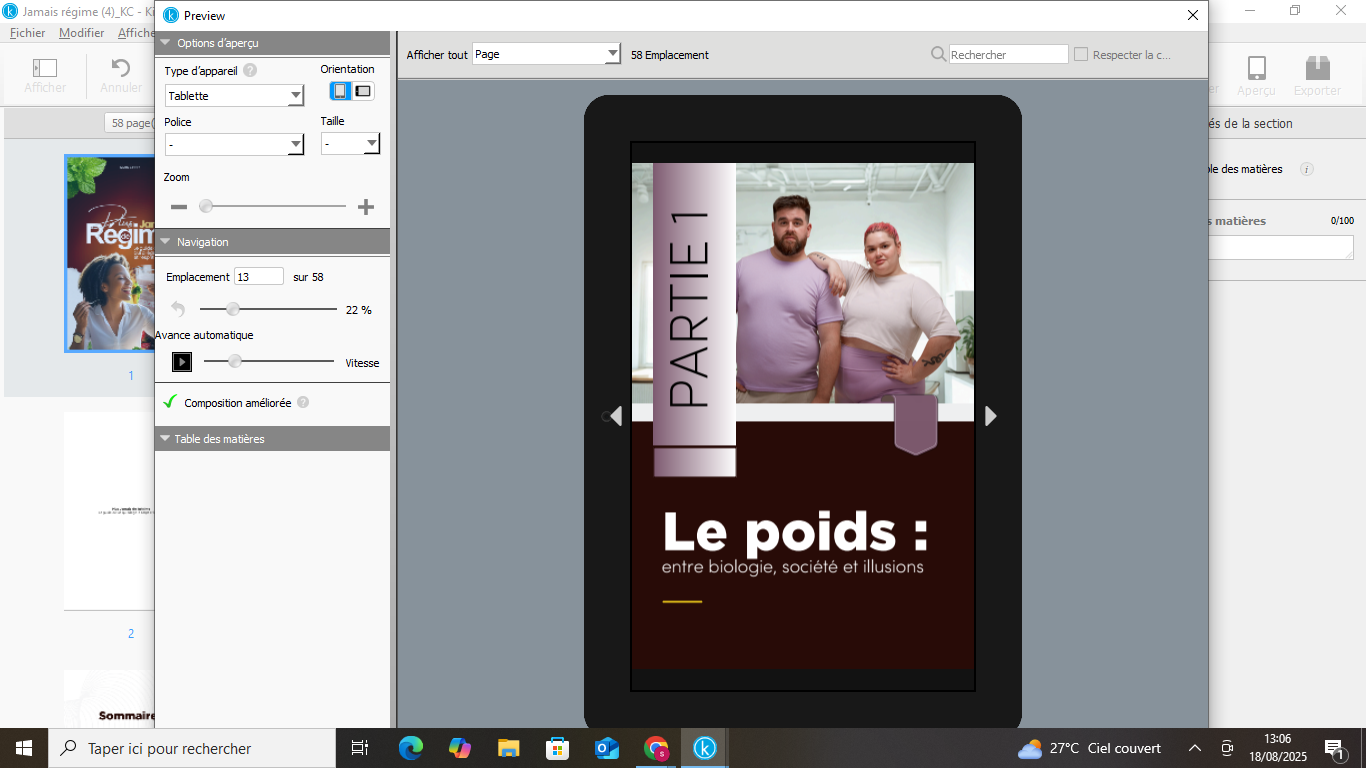
Task: Open the Fichier menu
Action: click(28, 33)
